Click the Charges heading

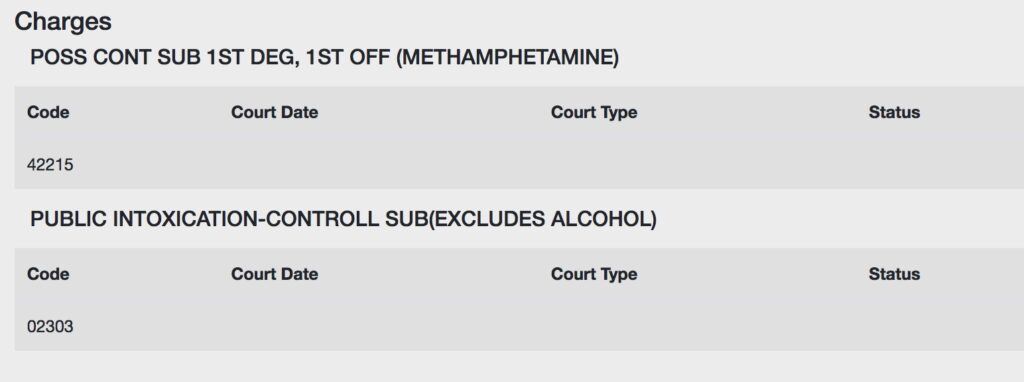pyautogui.click(x=63, y=22)
